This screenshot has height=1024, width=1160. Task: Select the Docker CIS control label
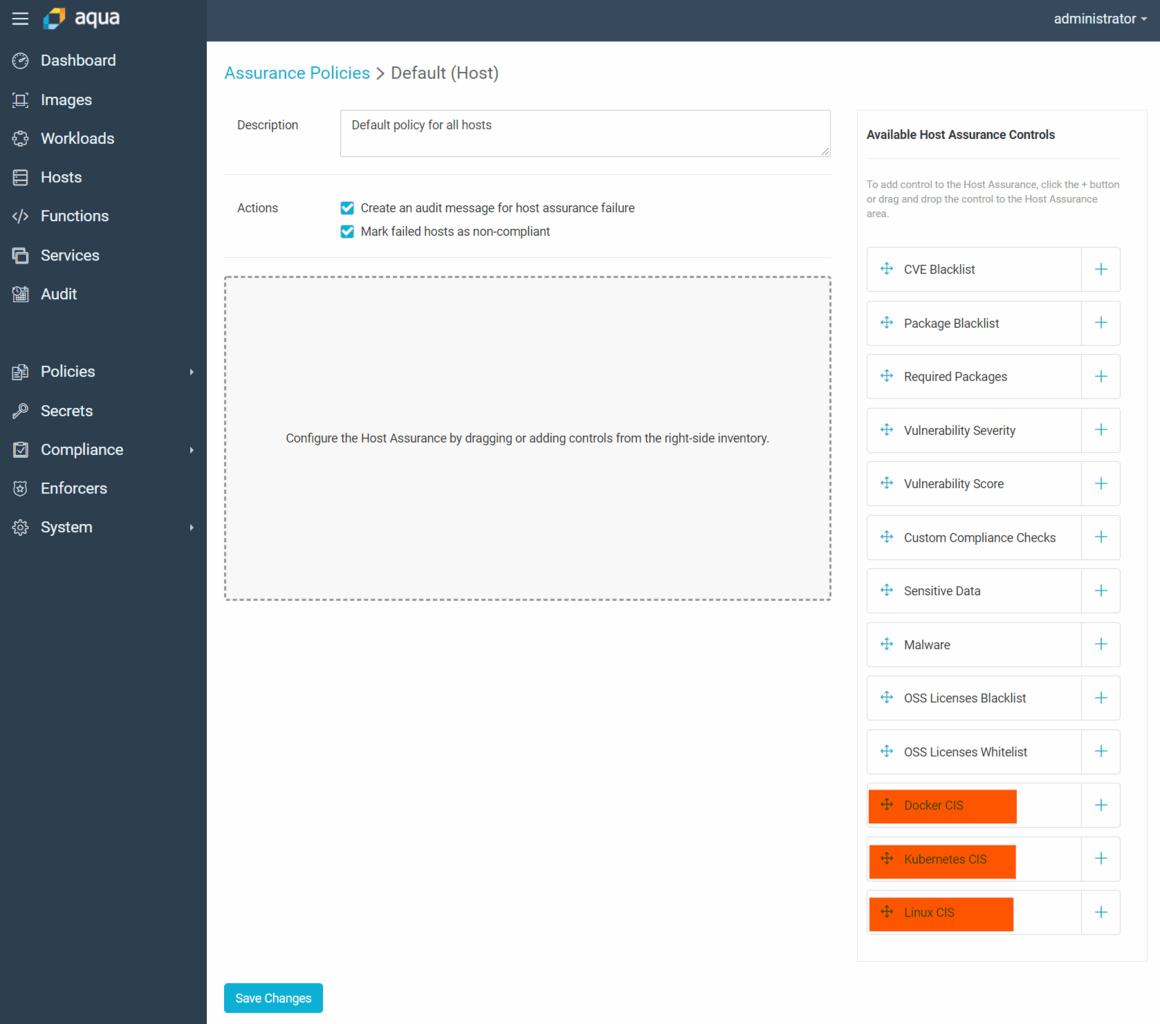[x=933, y=805]
